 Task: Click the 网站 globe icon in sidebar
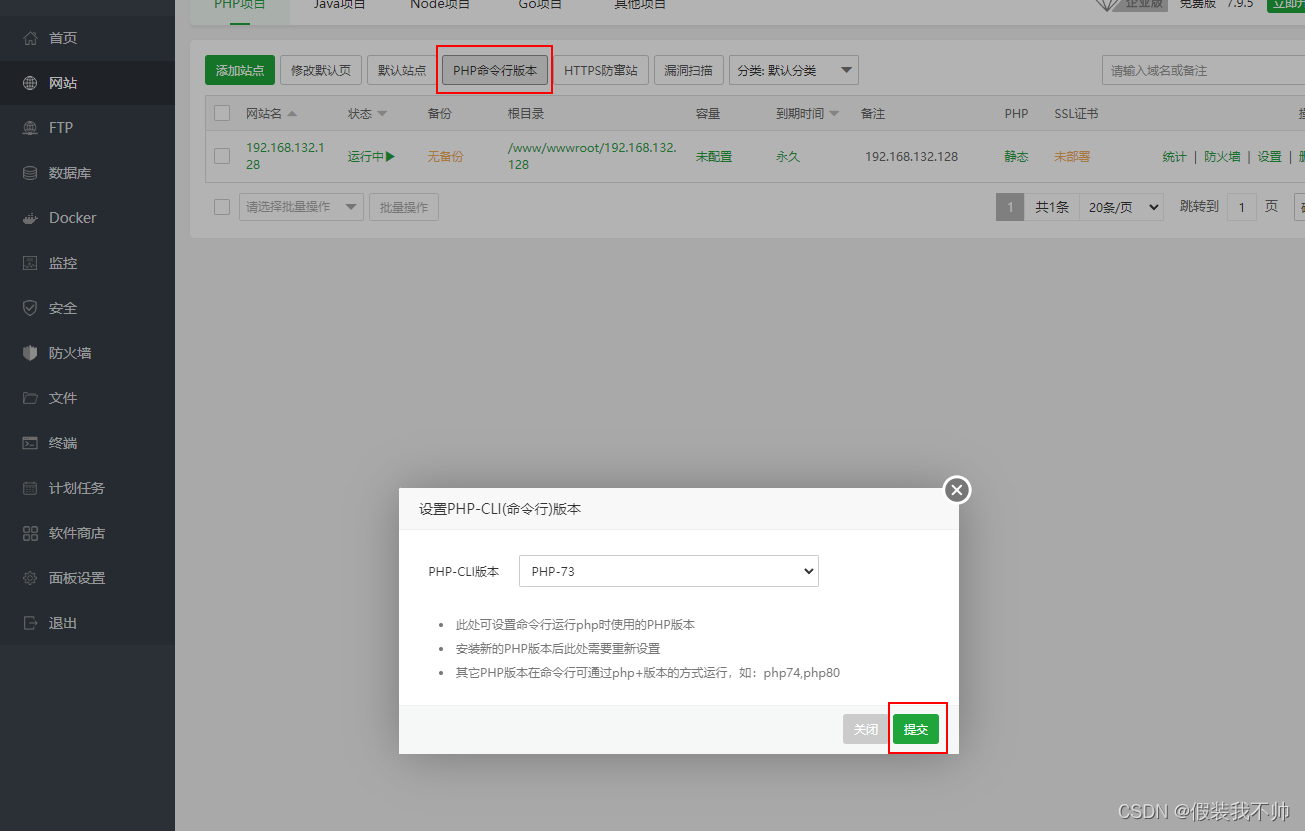coord(30,83)
